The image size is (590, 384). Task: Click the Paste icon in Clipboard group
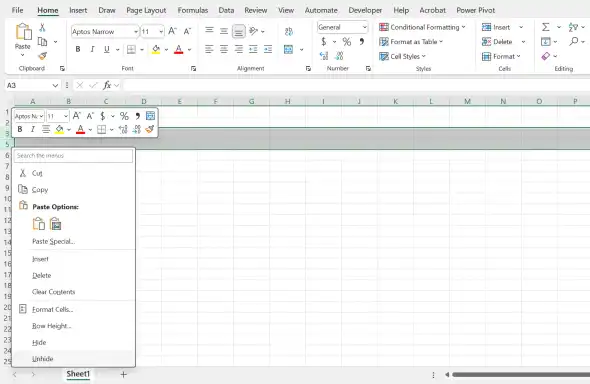(23, 32)
